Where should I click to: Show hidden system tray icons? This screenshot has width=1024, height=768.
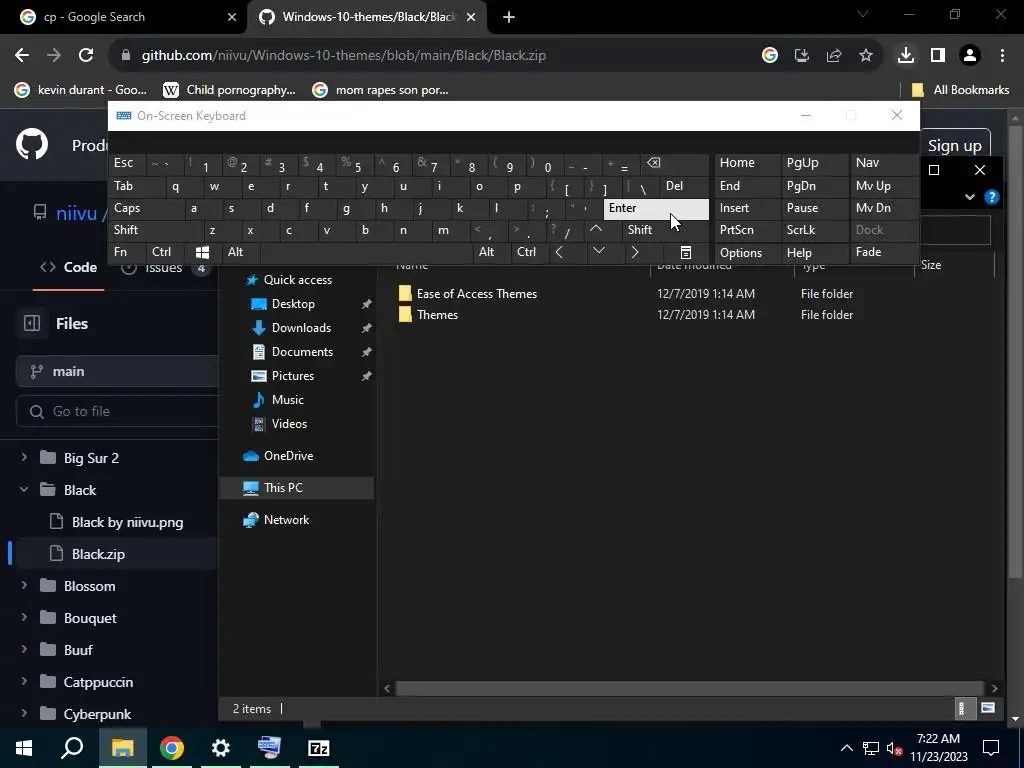point(846,748)
